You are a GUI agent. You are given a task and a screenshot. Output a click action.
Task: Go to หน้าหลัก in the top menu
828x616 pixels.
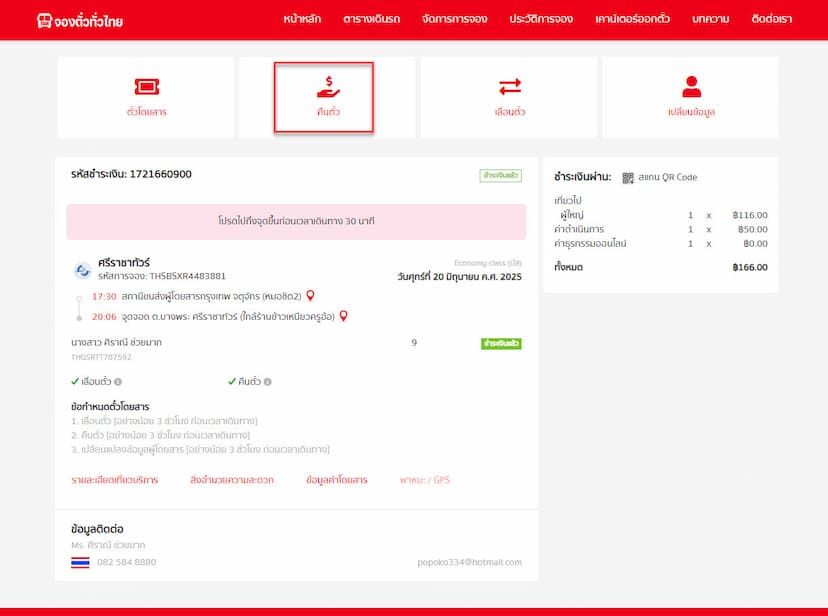(302, 19)
